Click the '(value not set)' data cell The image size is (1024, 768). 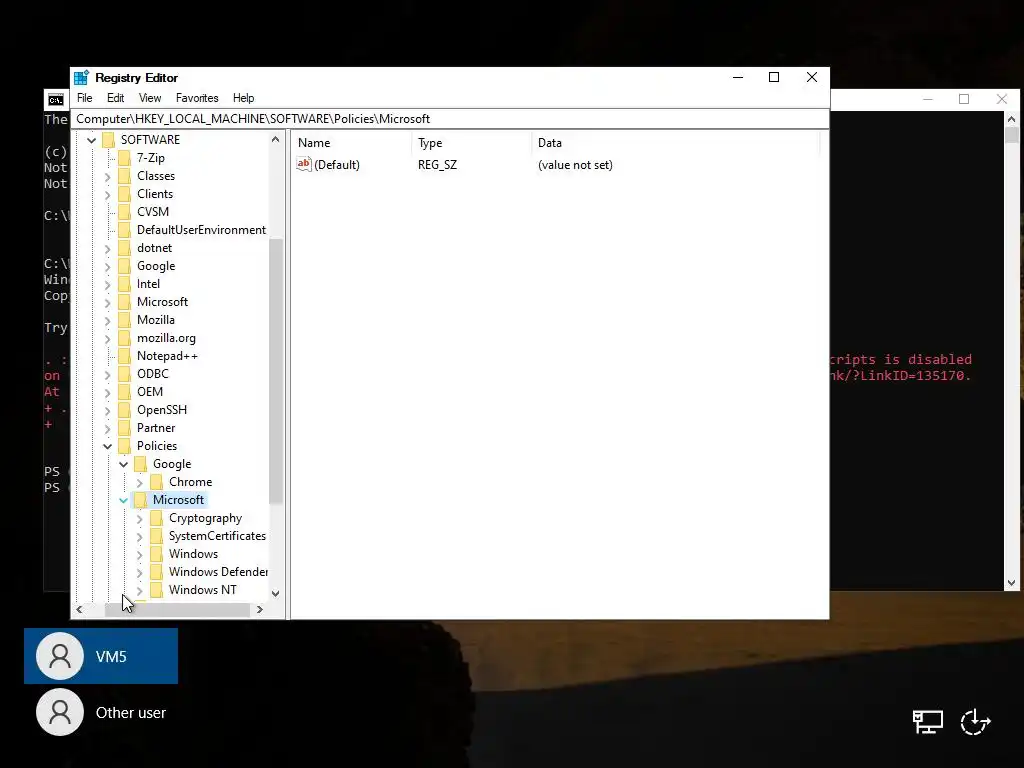tap(575, 165)
